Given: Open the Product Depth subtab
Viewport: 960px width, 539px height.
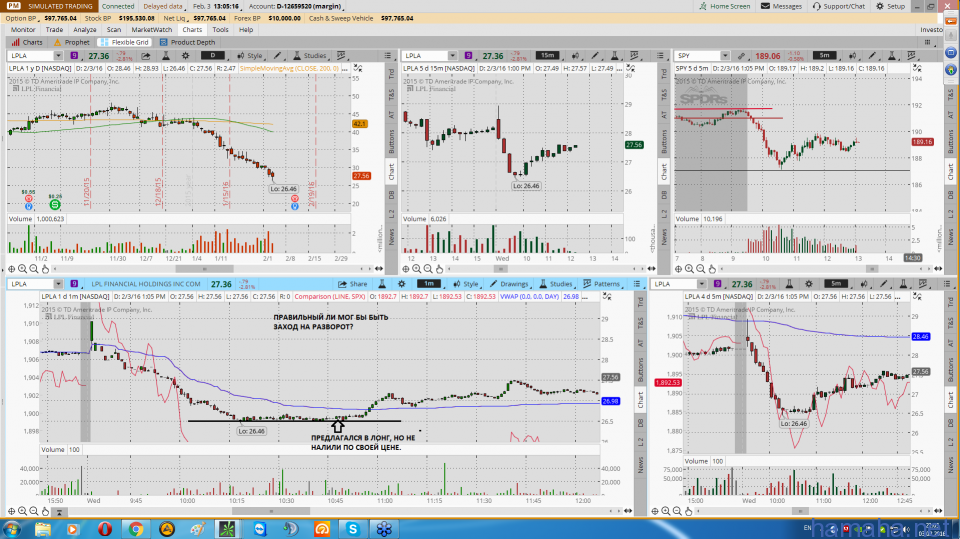Looking at the screenshot, I should [187, 42].
